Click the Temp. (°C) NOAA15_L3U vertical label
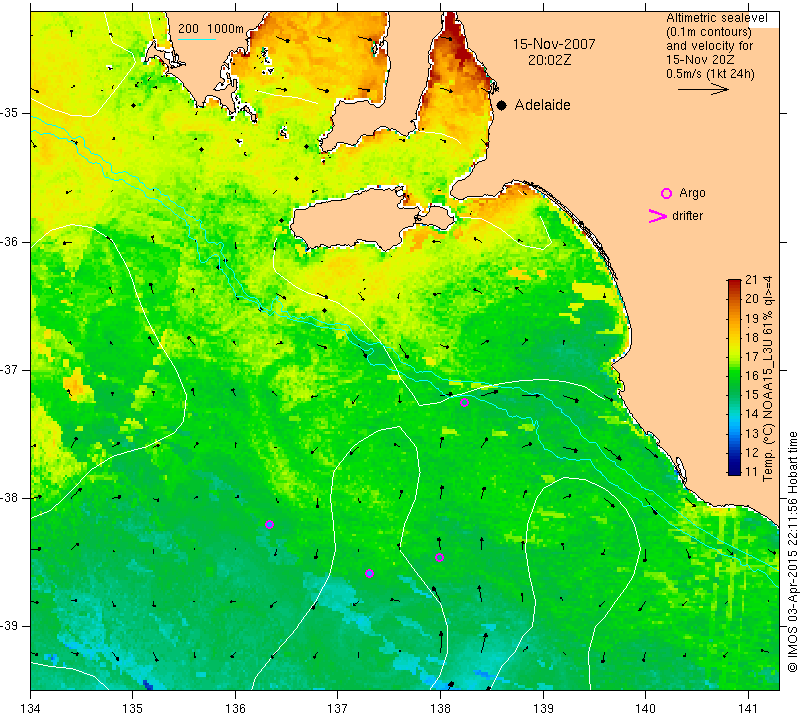Viewport: 800px width, 720px height. click(767, 378)
